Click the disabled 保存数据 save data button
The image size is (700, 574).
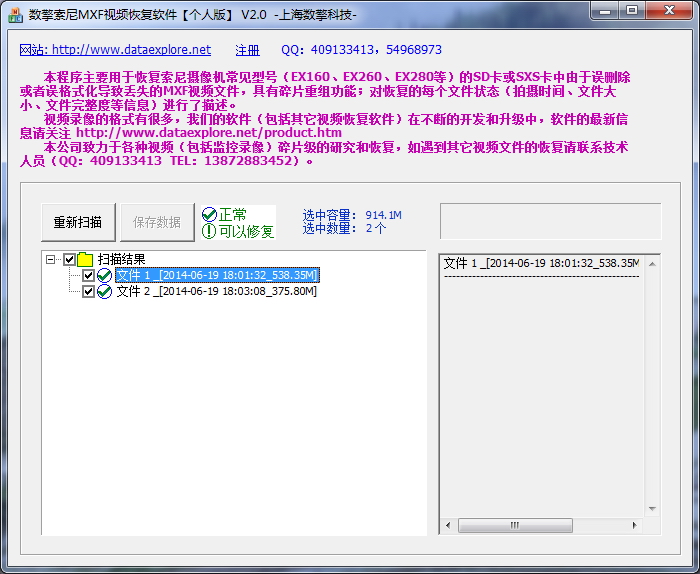[x=157, y=222]
